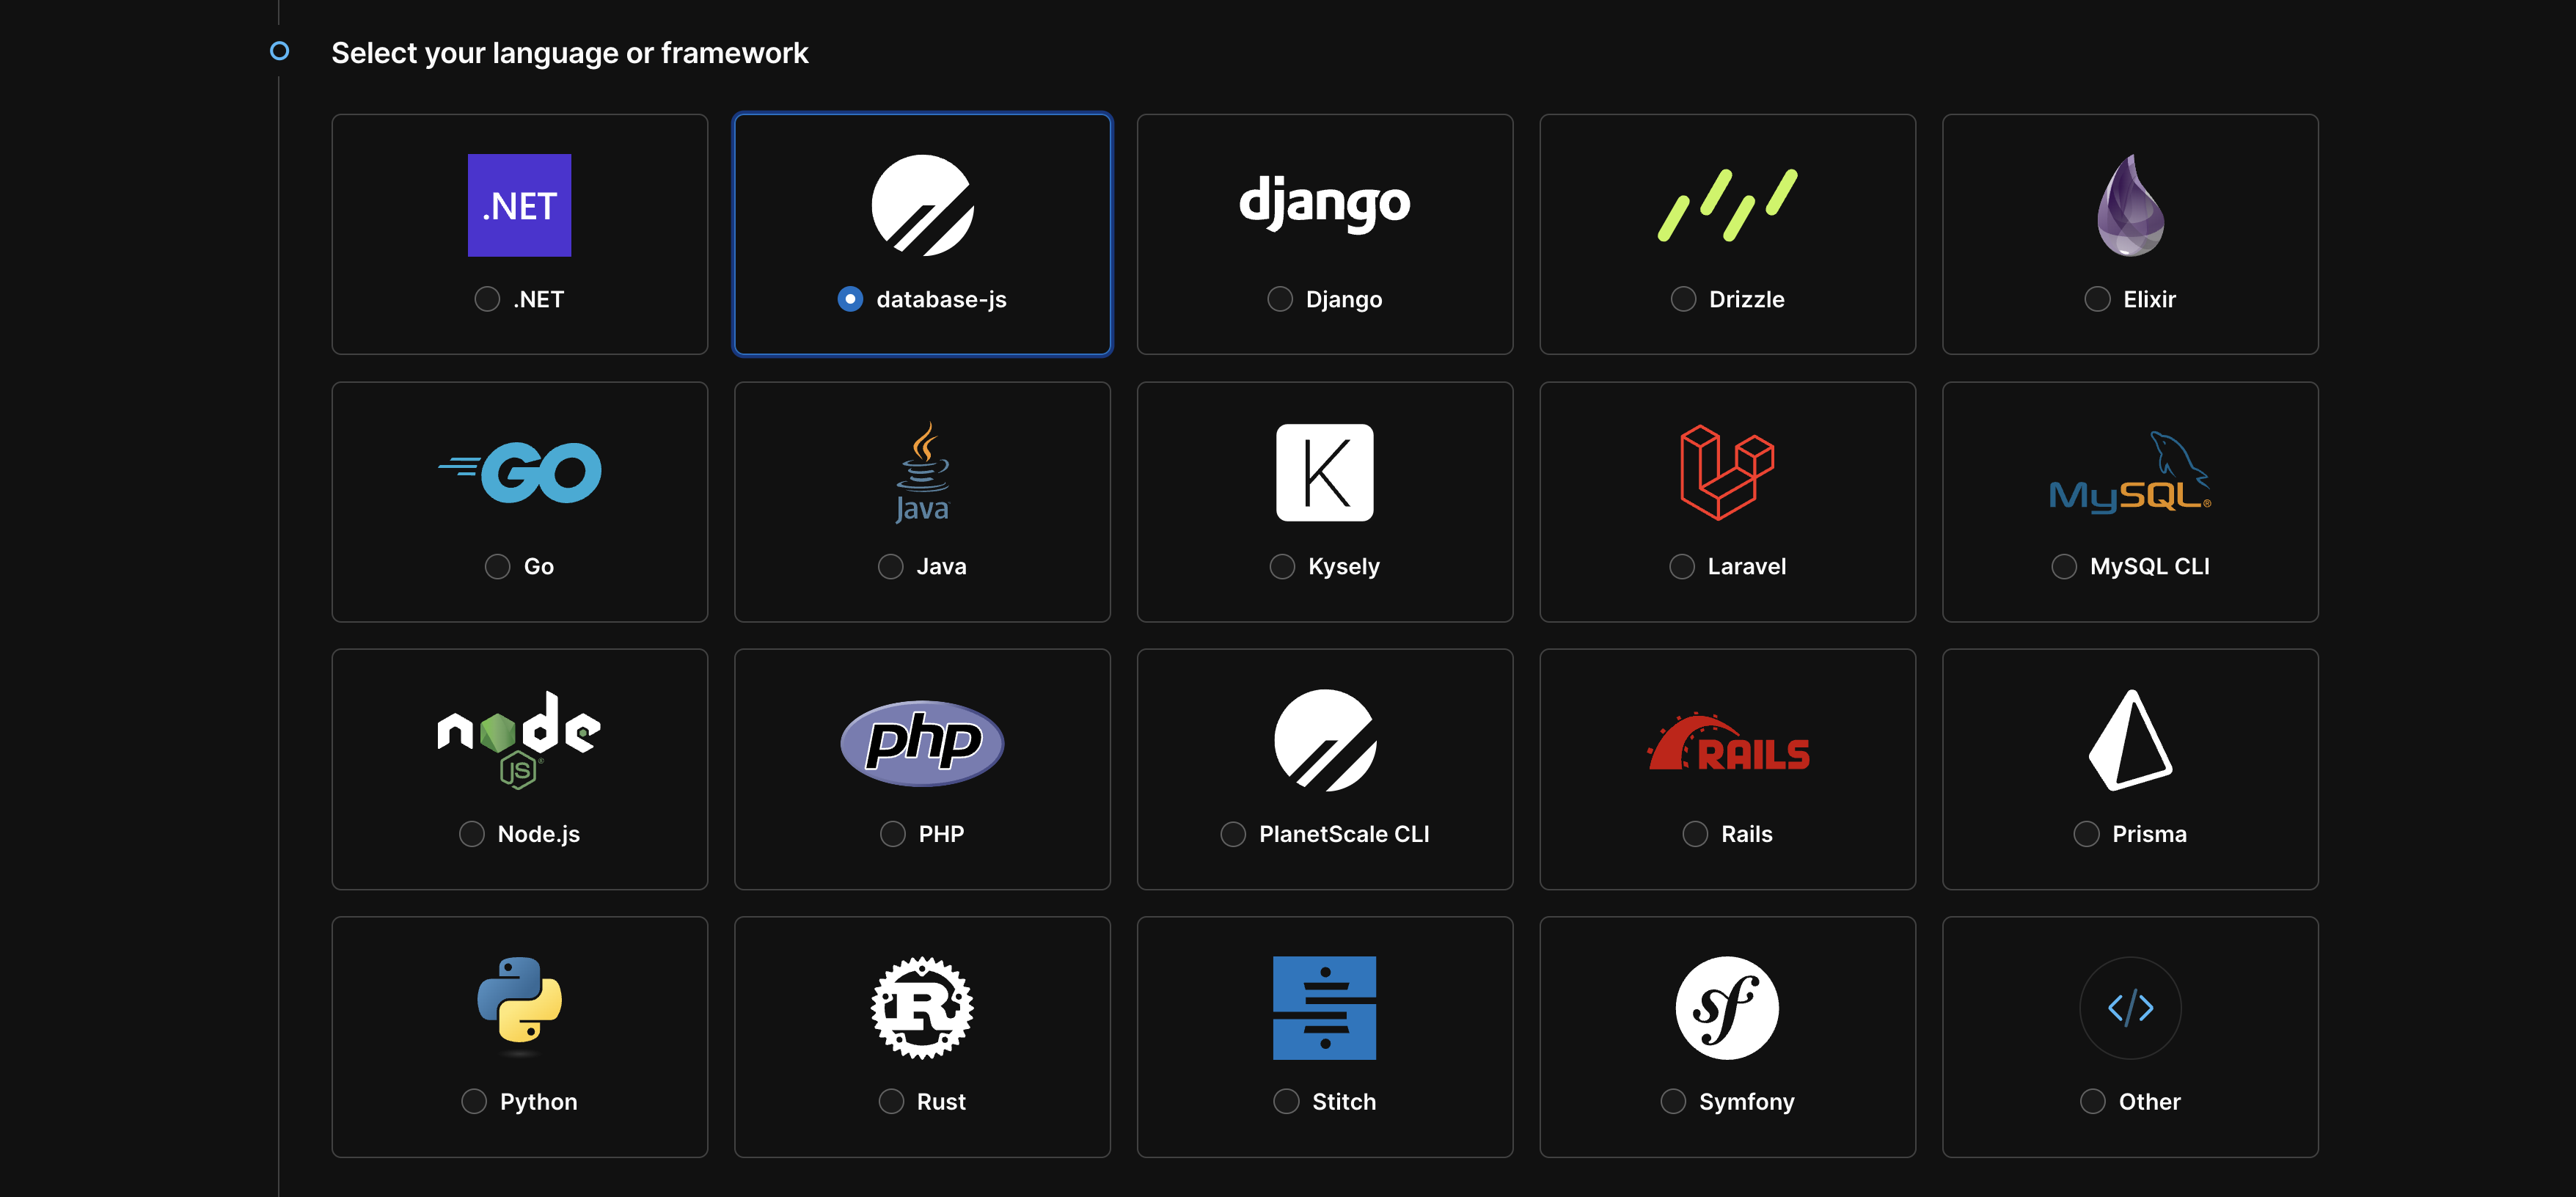Toggle the Python language selection
2576x1197 pixels.
point(475,1102)
